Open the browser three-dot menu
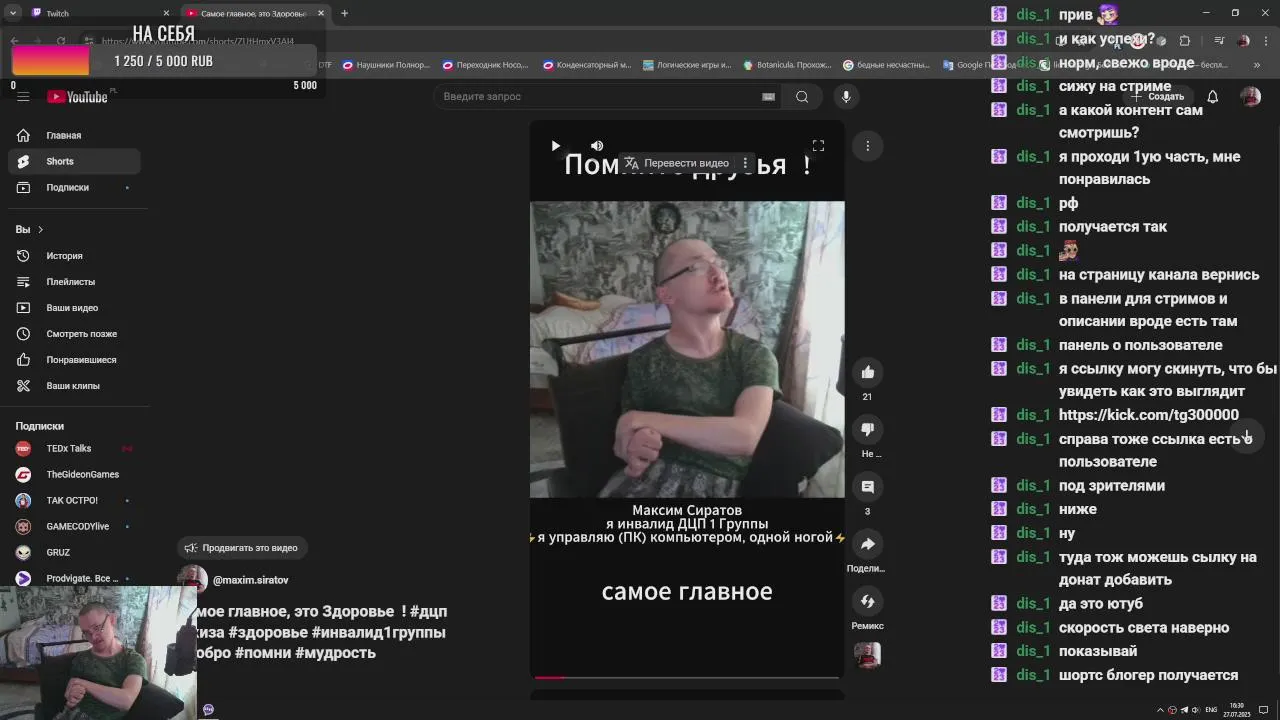Image resolution: width=1280 pixels, height=720 pixels. point(1268,41)
